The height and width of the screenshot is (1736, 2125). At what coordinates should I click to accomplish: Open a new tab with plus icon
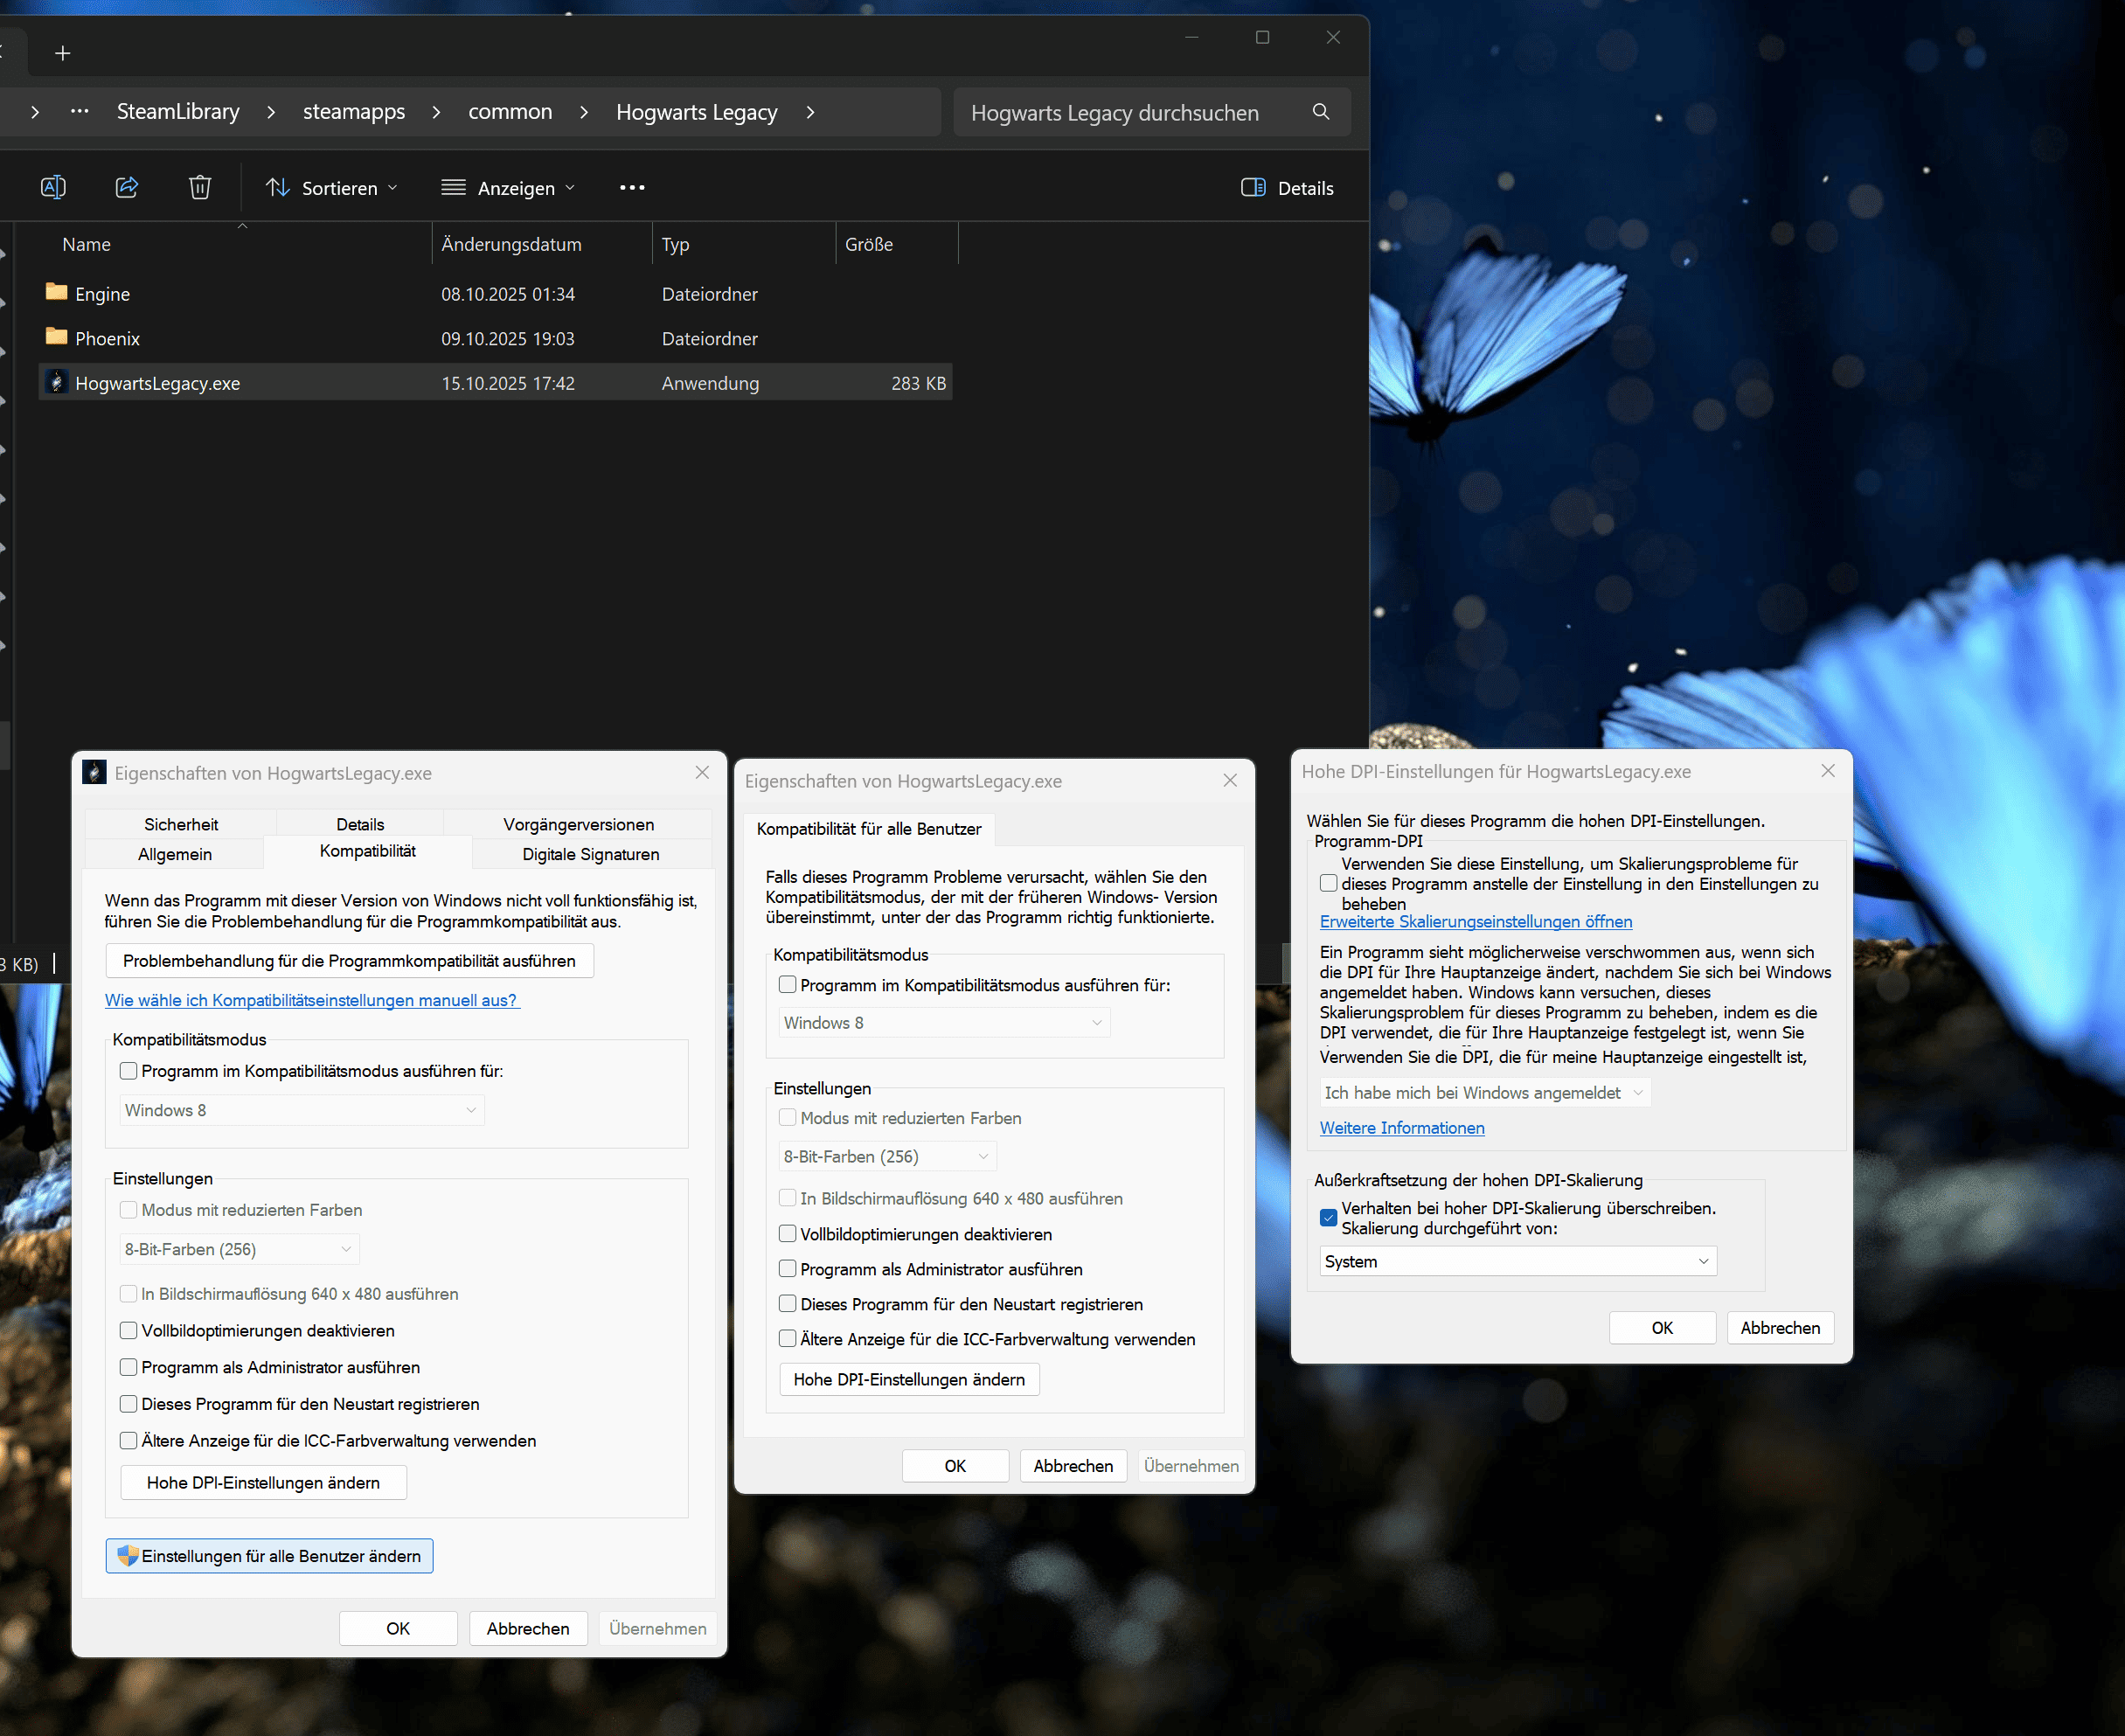tap(62, 53)
